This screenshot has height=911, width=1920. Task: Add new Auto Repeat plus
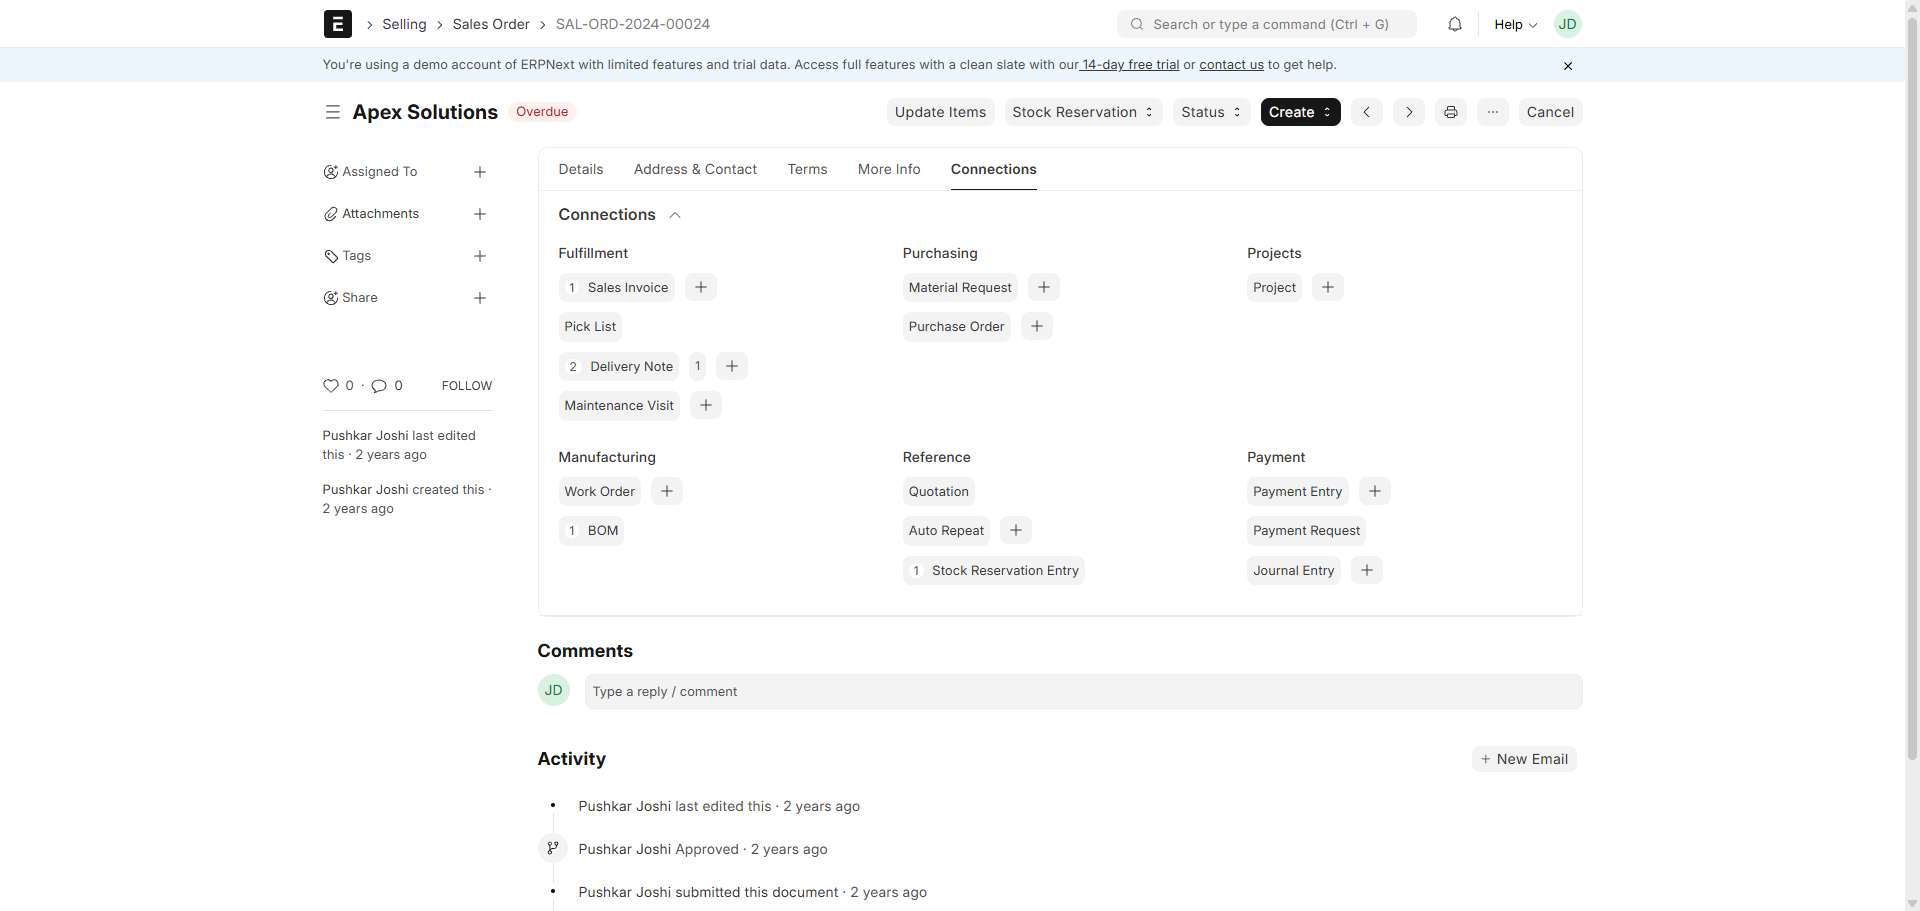[1016, 530]
